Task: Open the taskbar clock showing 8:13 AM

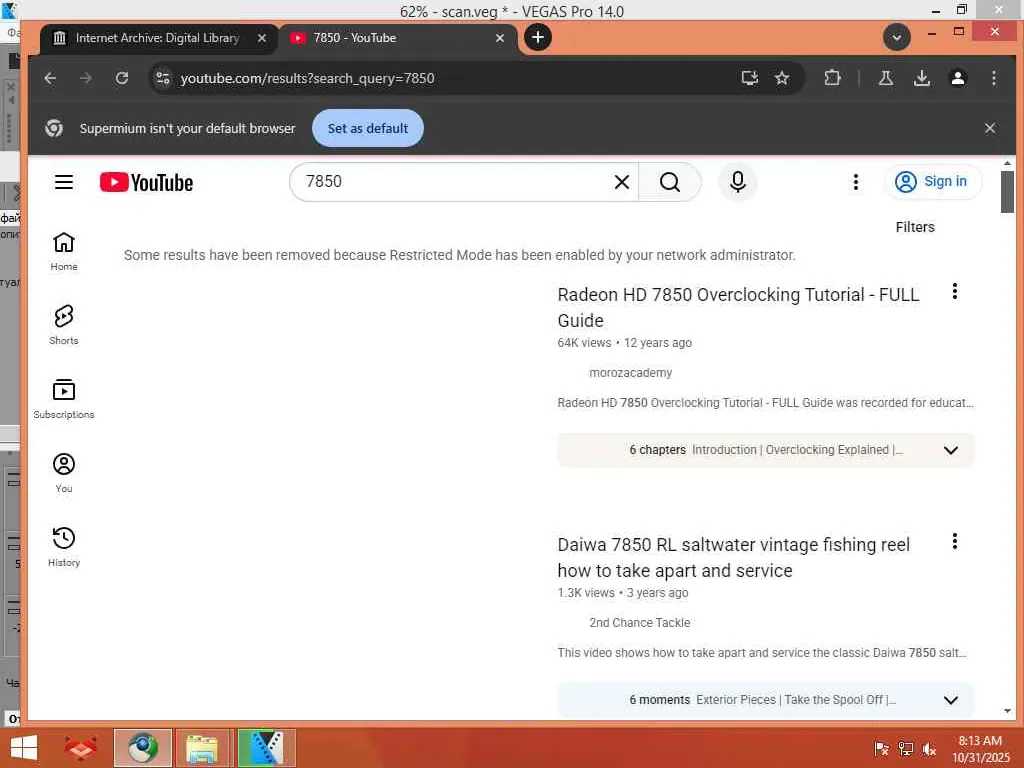Action: (x=980, y=748)
